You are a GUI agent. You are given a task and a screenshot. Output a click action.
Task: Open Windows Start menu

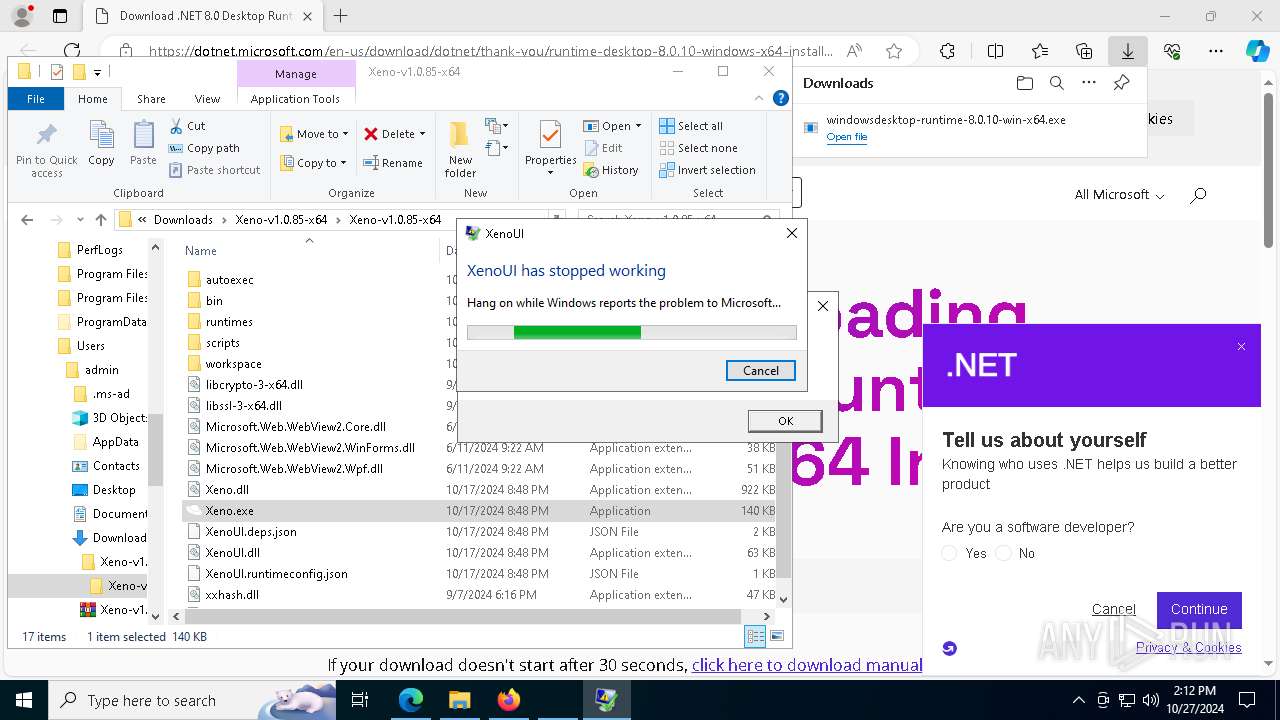(x=24, y=700)
